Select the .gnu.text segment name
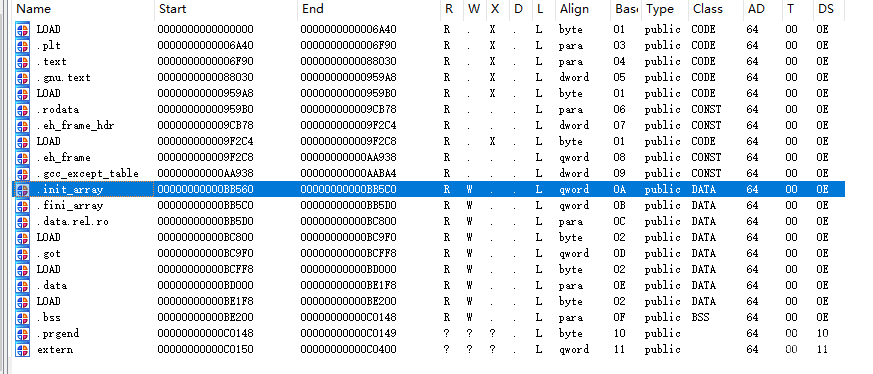Viewport: 873px width, 374px height. (x=63, y=77)
